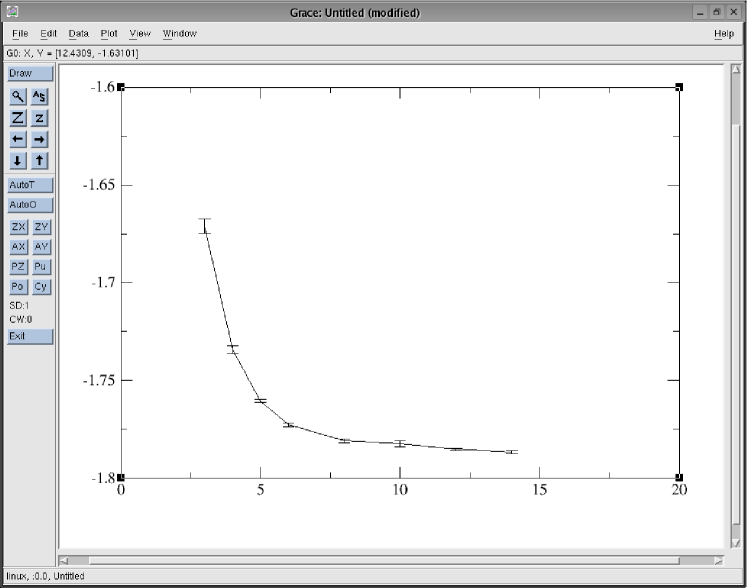The image size is (747, 588).
Task: Click the vertical scrollbar down arrow
Action: [736, 543]
